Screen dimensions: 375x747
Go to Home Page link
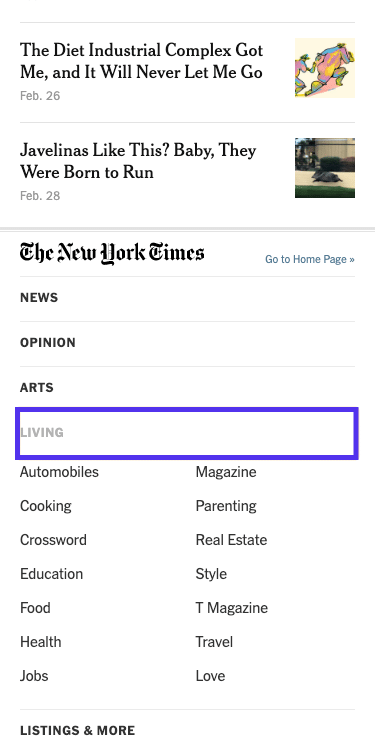click(310, 259)
